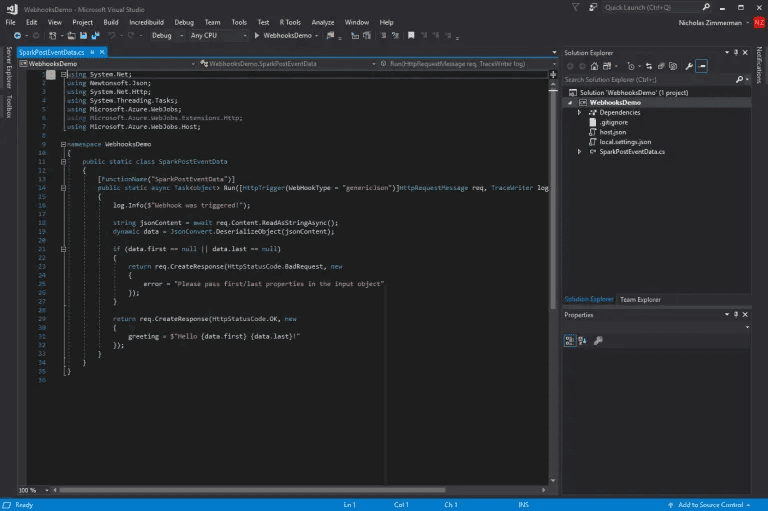The image size is (768, 511).
Task: Click the Property Pages wrench in Properties
Action: (x=598, y=340)
